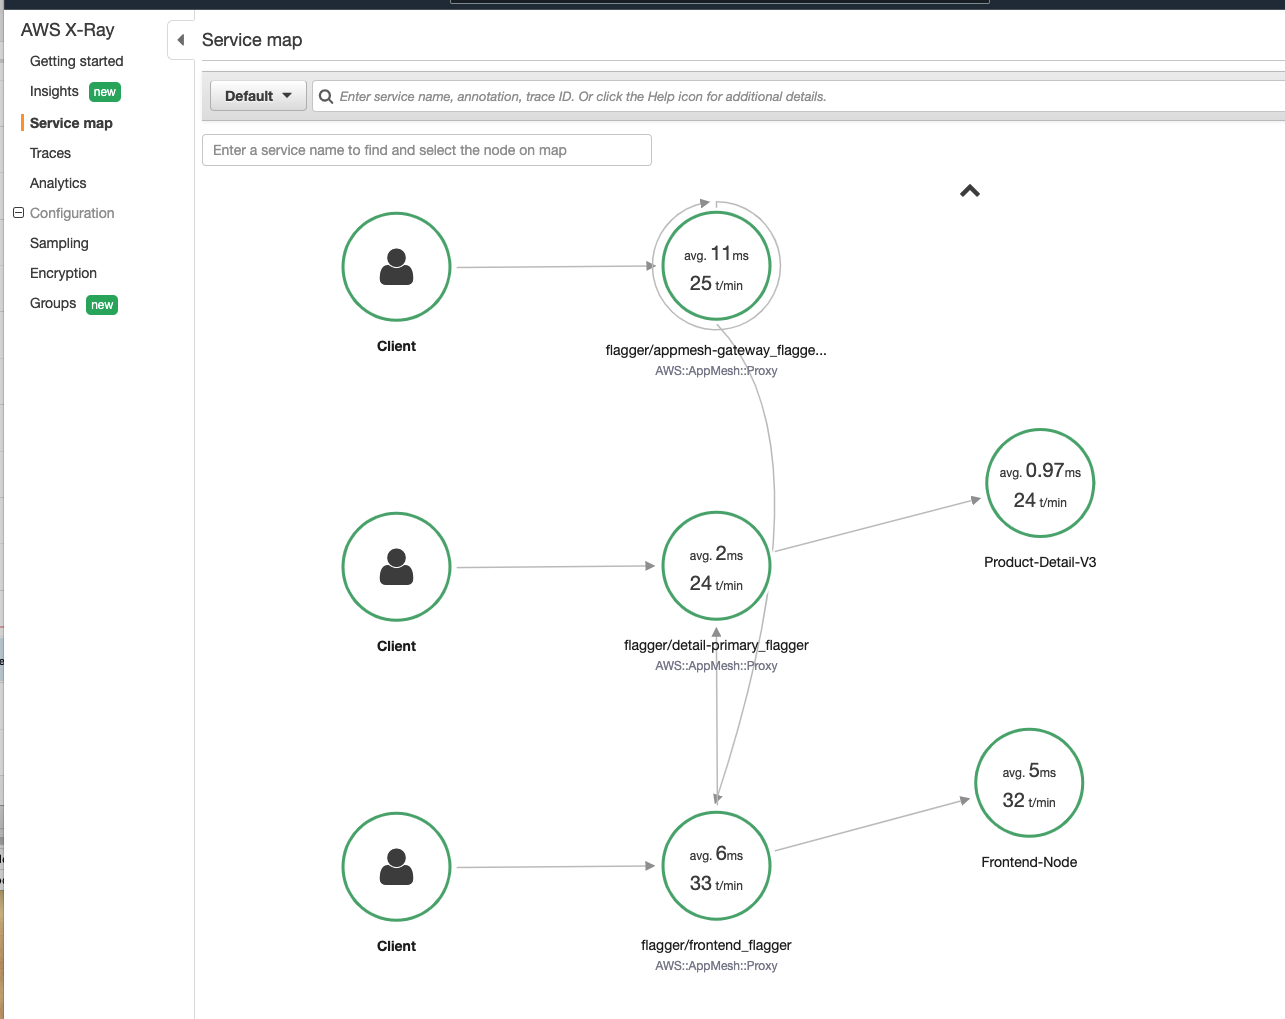The height and width of the screenshot is (1019, 1285).
Task: Select the appmesh-gateway node with 11ms average
Action: click(x=716, y=266)
